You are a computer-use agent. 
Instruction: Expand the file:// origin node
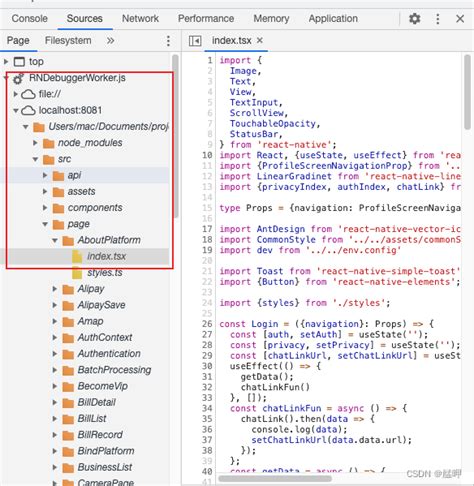pyautogui.click(x=15, y=94)
